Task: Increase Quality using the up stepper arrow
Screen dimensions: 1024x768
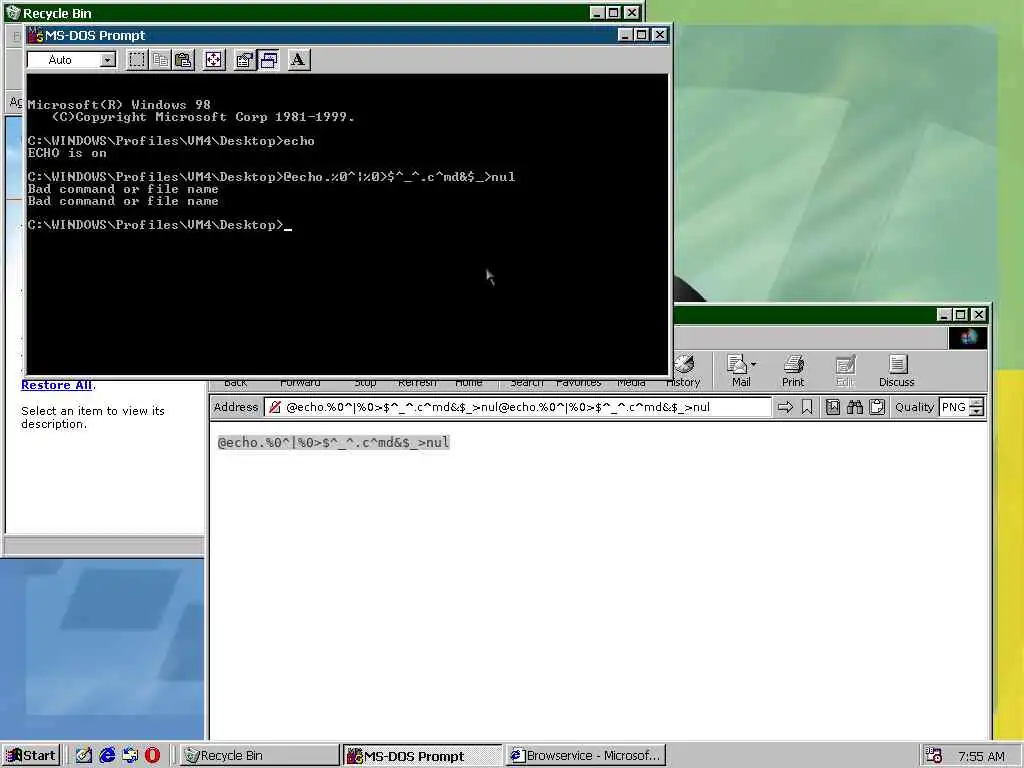Action: pos(976,403)
